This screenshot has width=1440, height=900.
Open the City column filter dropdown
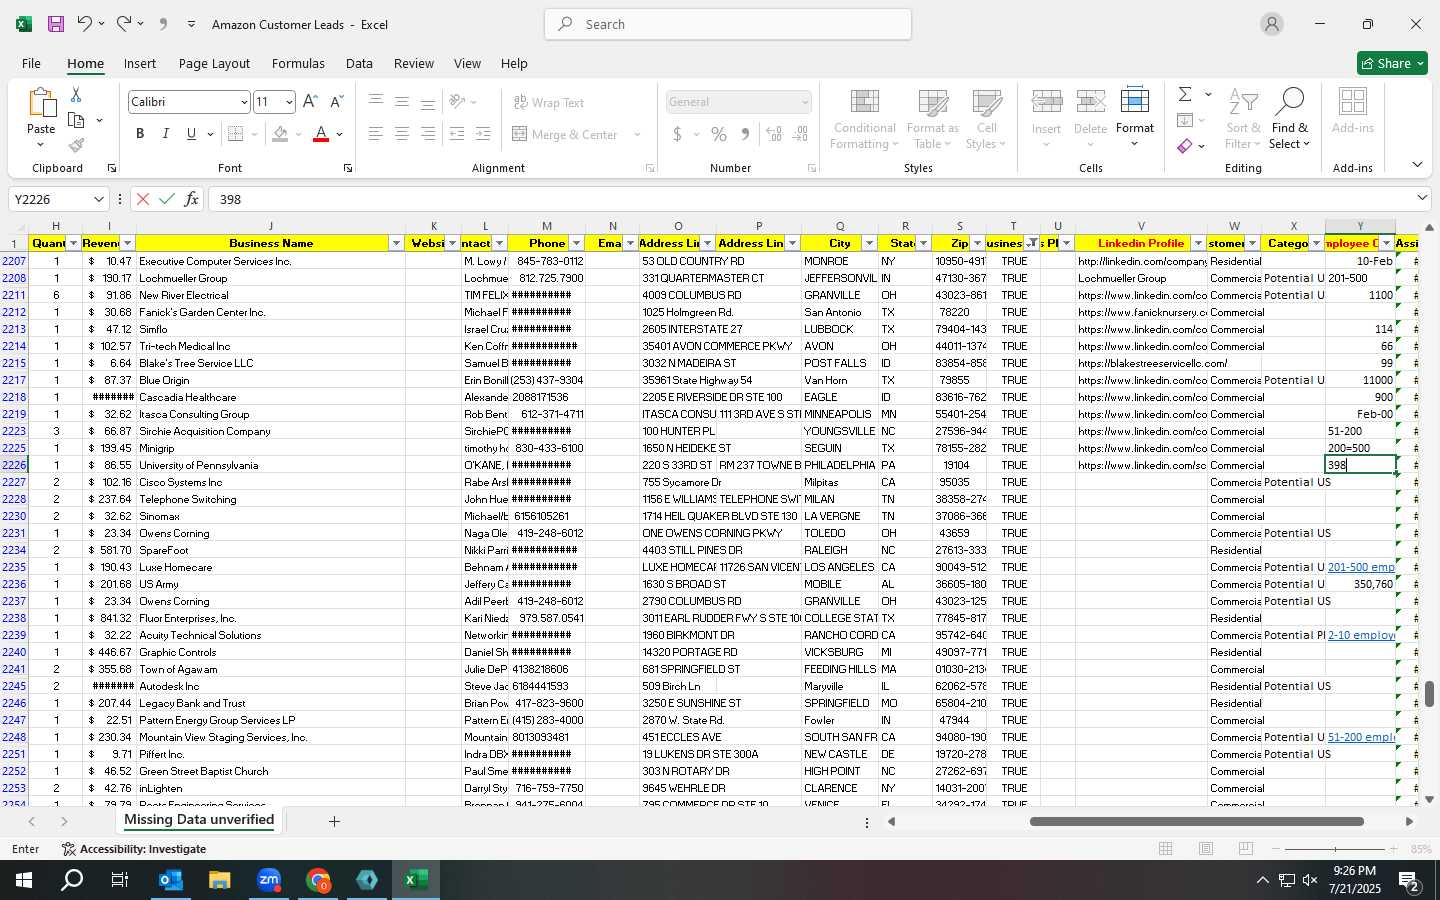pos(869,243)
